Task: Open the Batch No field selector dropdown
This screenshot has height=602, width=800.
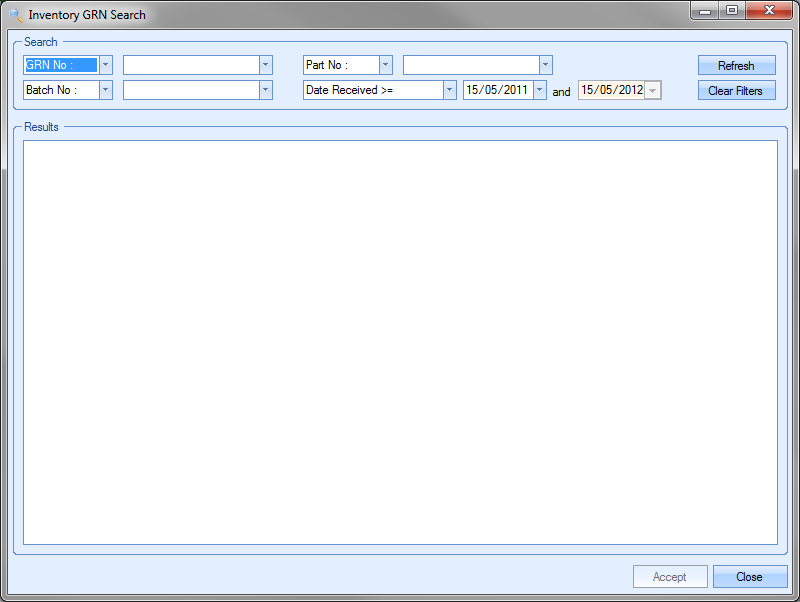Action: [x=105, y=90]
